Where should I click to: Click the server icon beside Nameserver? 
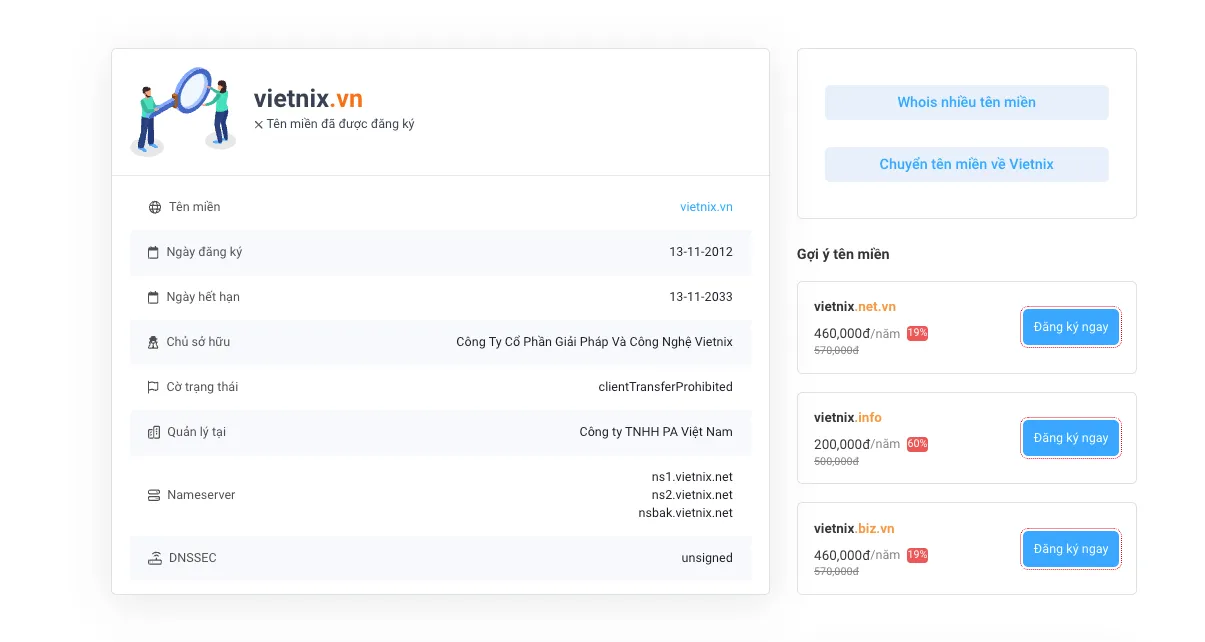154,494
